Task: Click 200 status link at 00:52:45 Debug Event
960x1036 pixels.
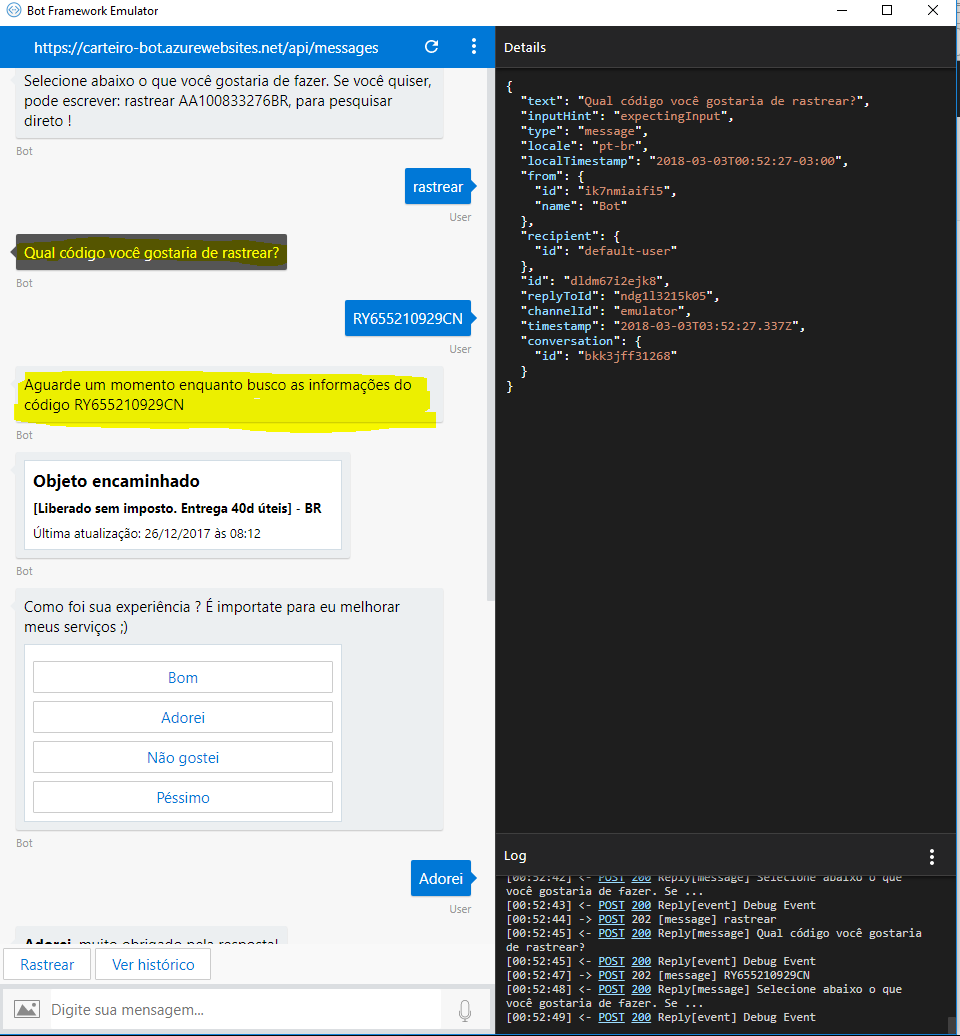Action: click(x=641, y=961)
